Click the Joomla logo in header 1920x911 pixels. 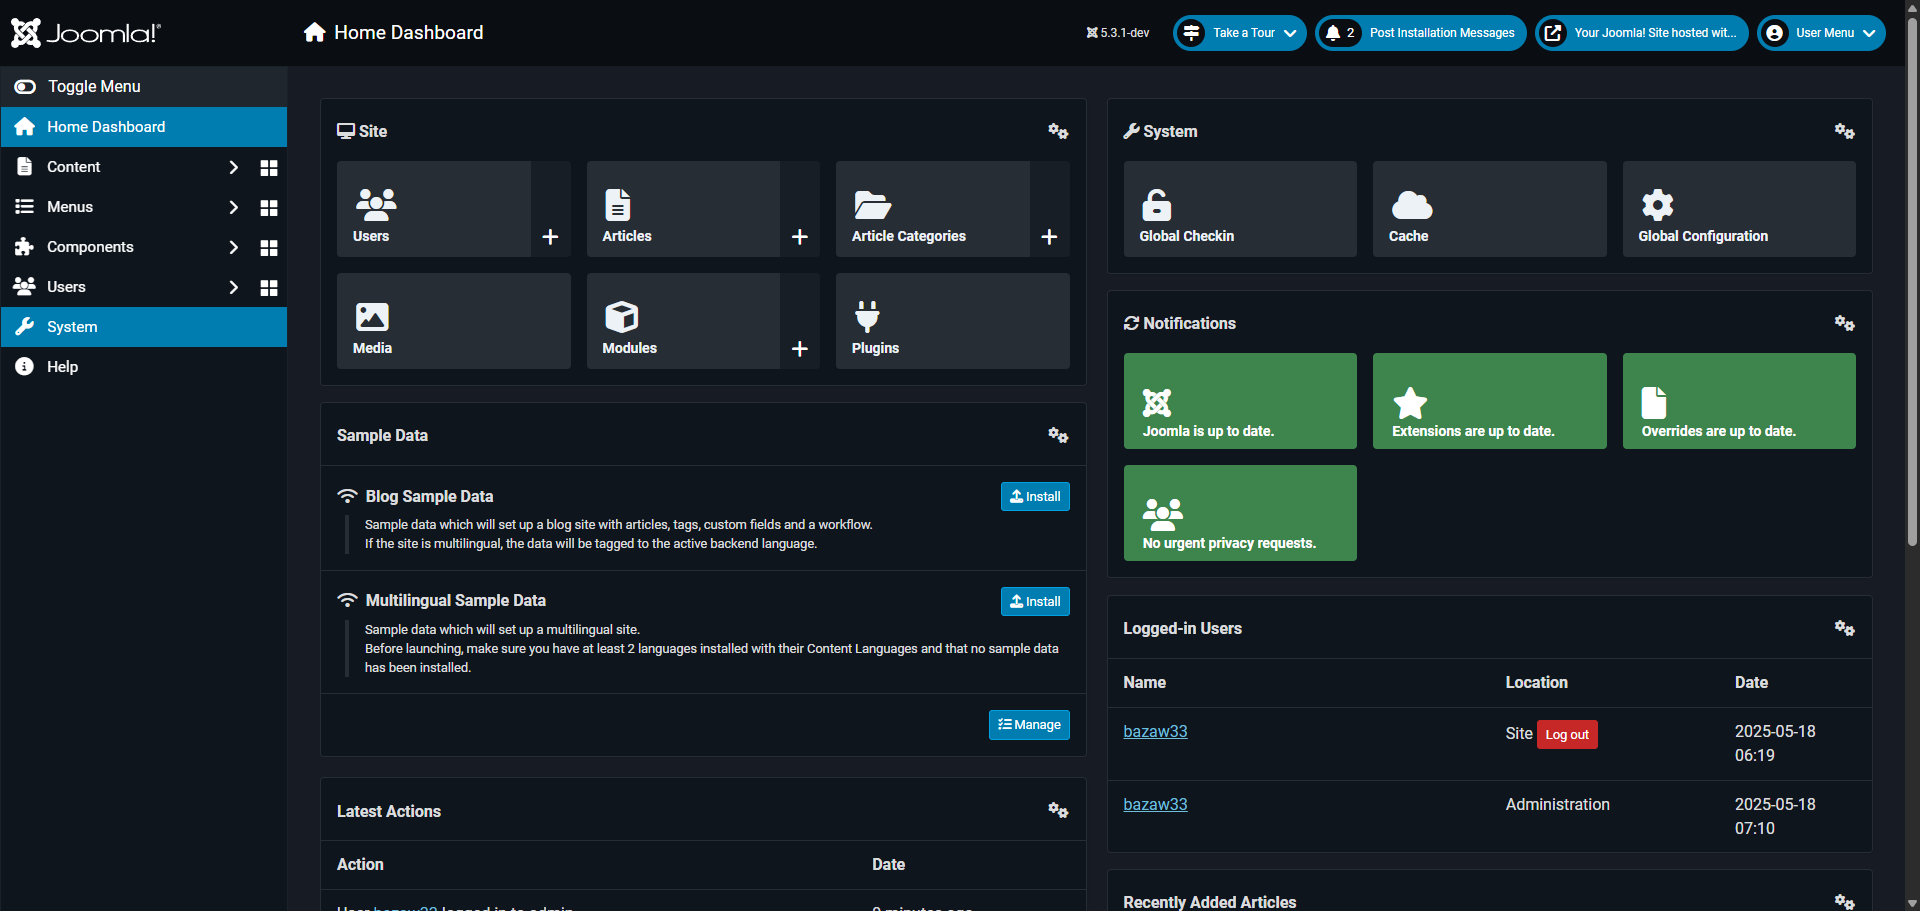(86, 33)
